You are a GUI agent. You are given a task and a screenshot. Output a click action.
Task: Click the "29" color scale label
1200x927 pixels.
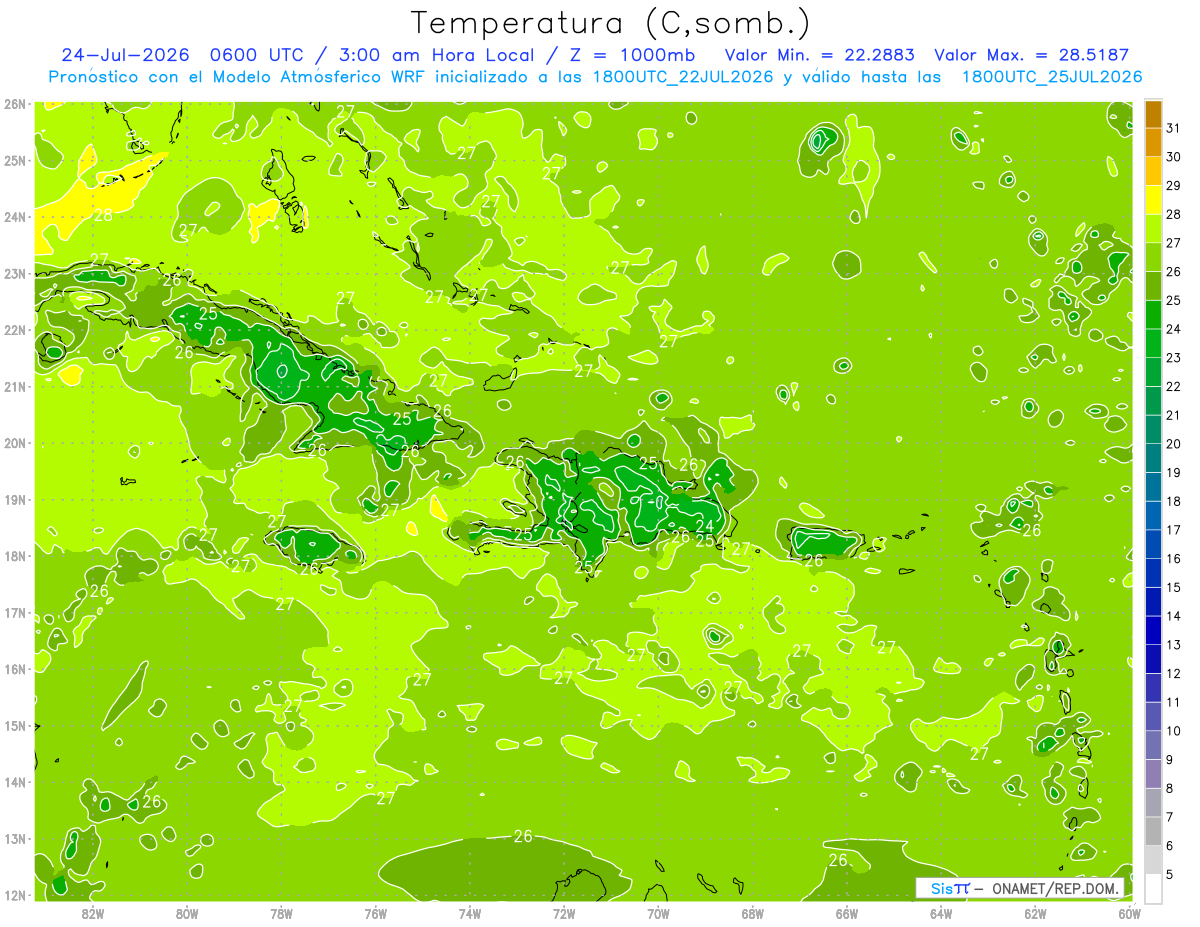click(1173, 186)
